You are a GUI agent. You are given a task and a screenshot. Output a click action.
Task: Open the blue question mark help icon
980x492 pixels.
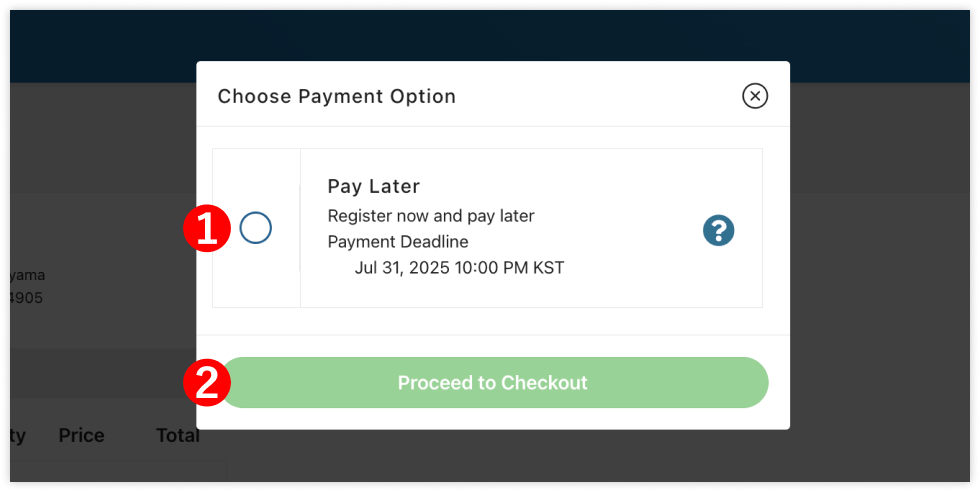(718, 231)
